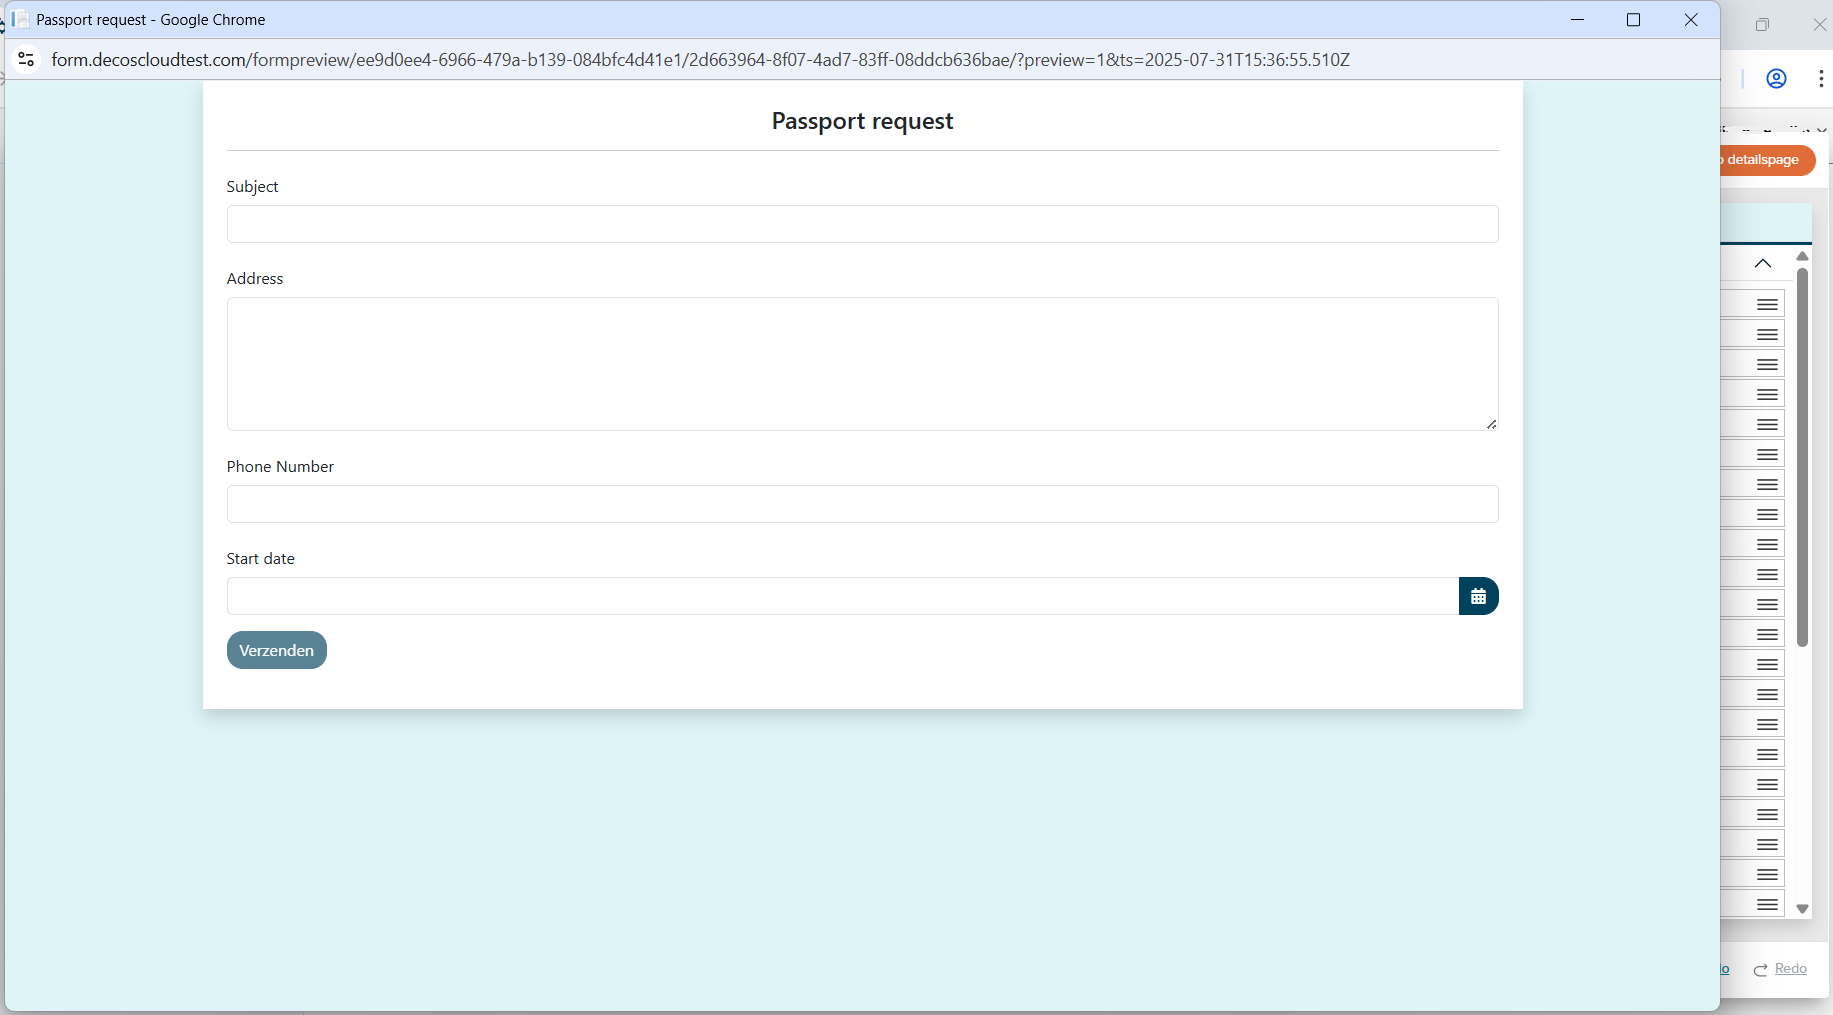Click the Address textarea resize handle
The width and height of the screenshot is (1833, 1015).
point(1491,424)
